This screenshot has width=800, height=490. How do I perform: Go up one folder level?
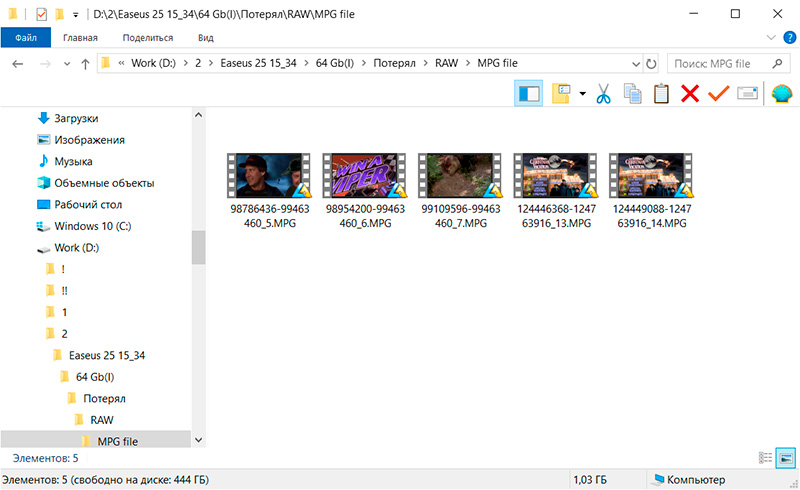(85, 64)
